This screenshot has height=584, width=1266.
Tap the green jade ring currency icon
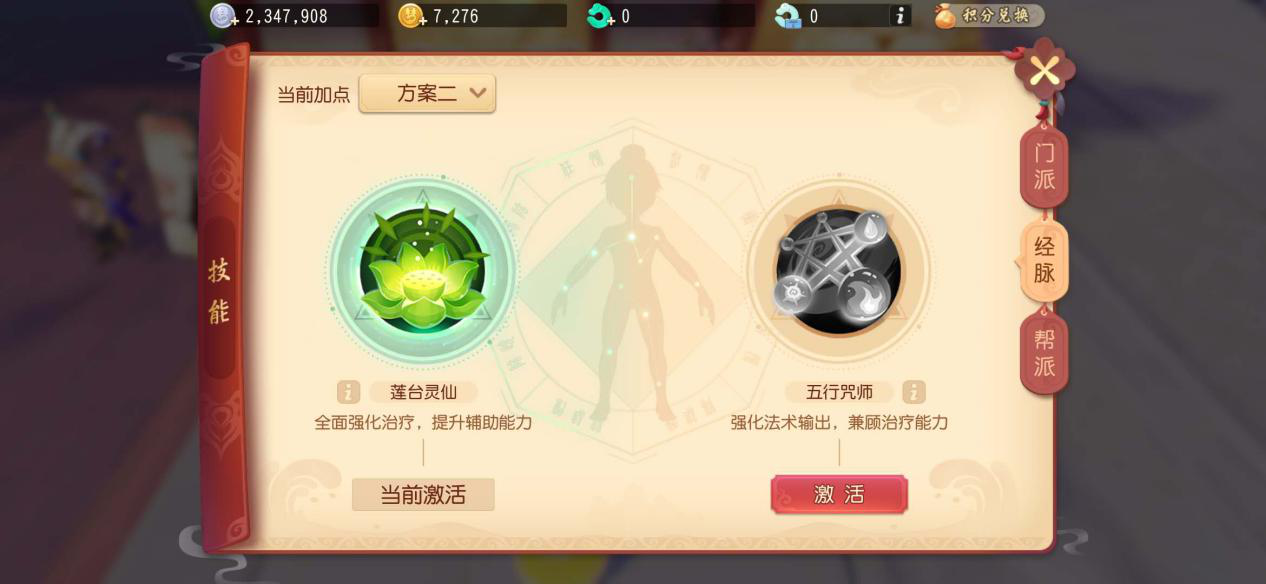[x=600, y=16]
